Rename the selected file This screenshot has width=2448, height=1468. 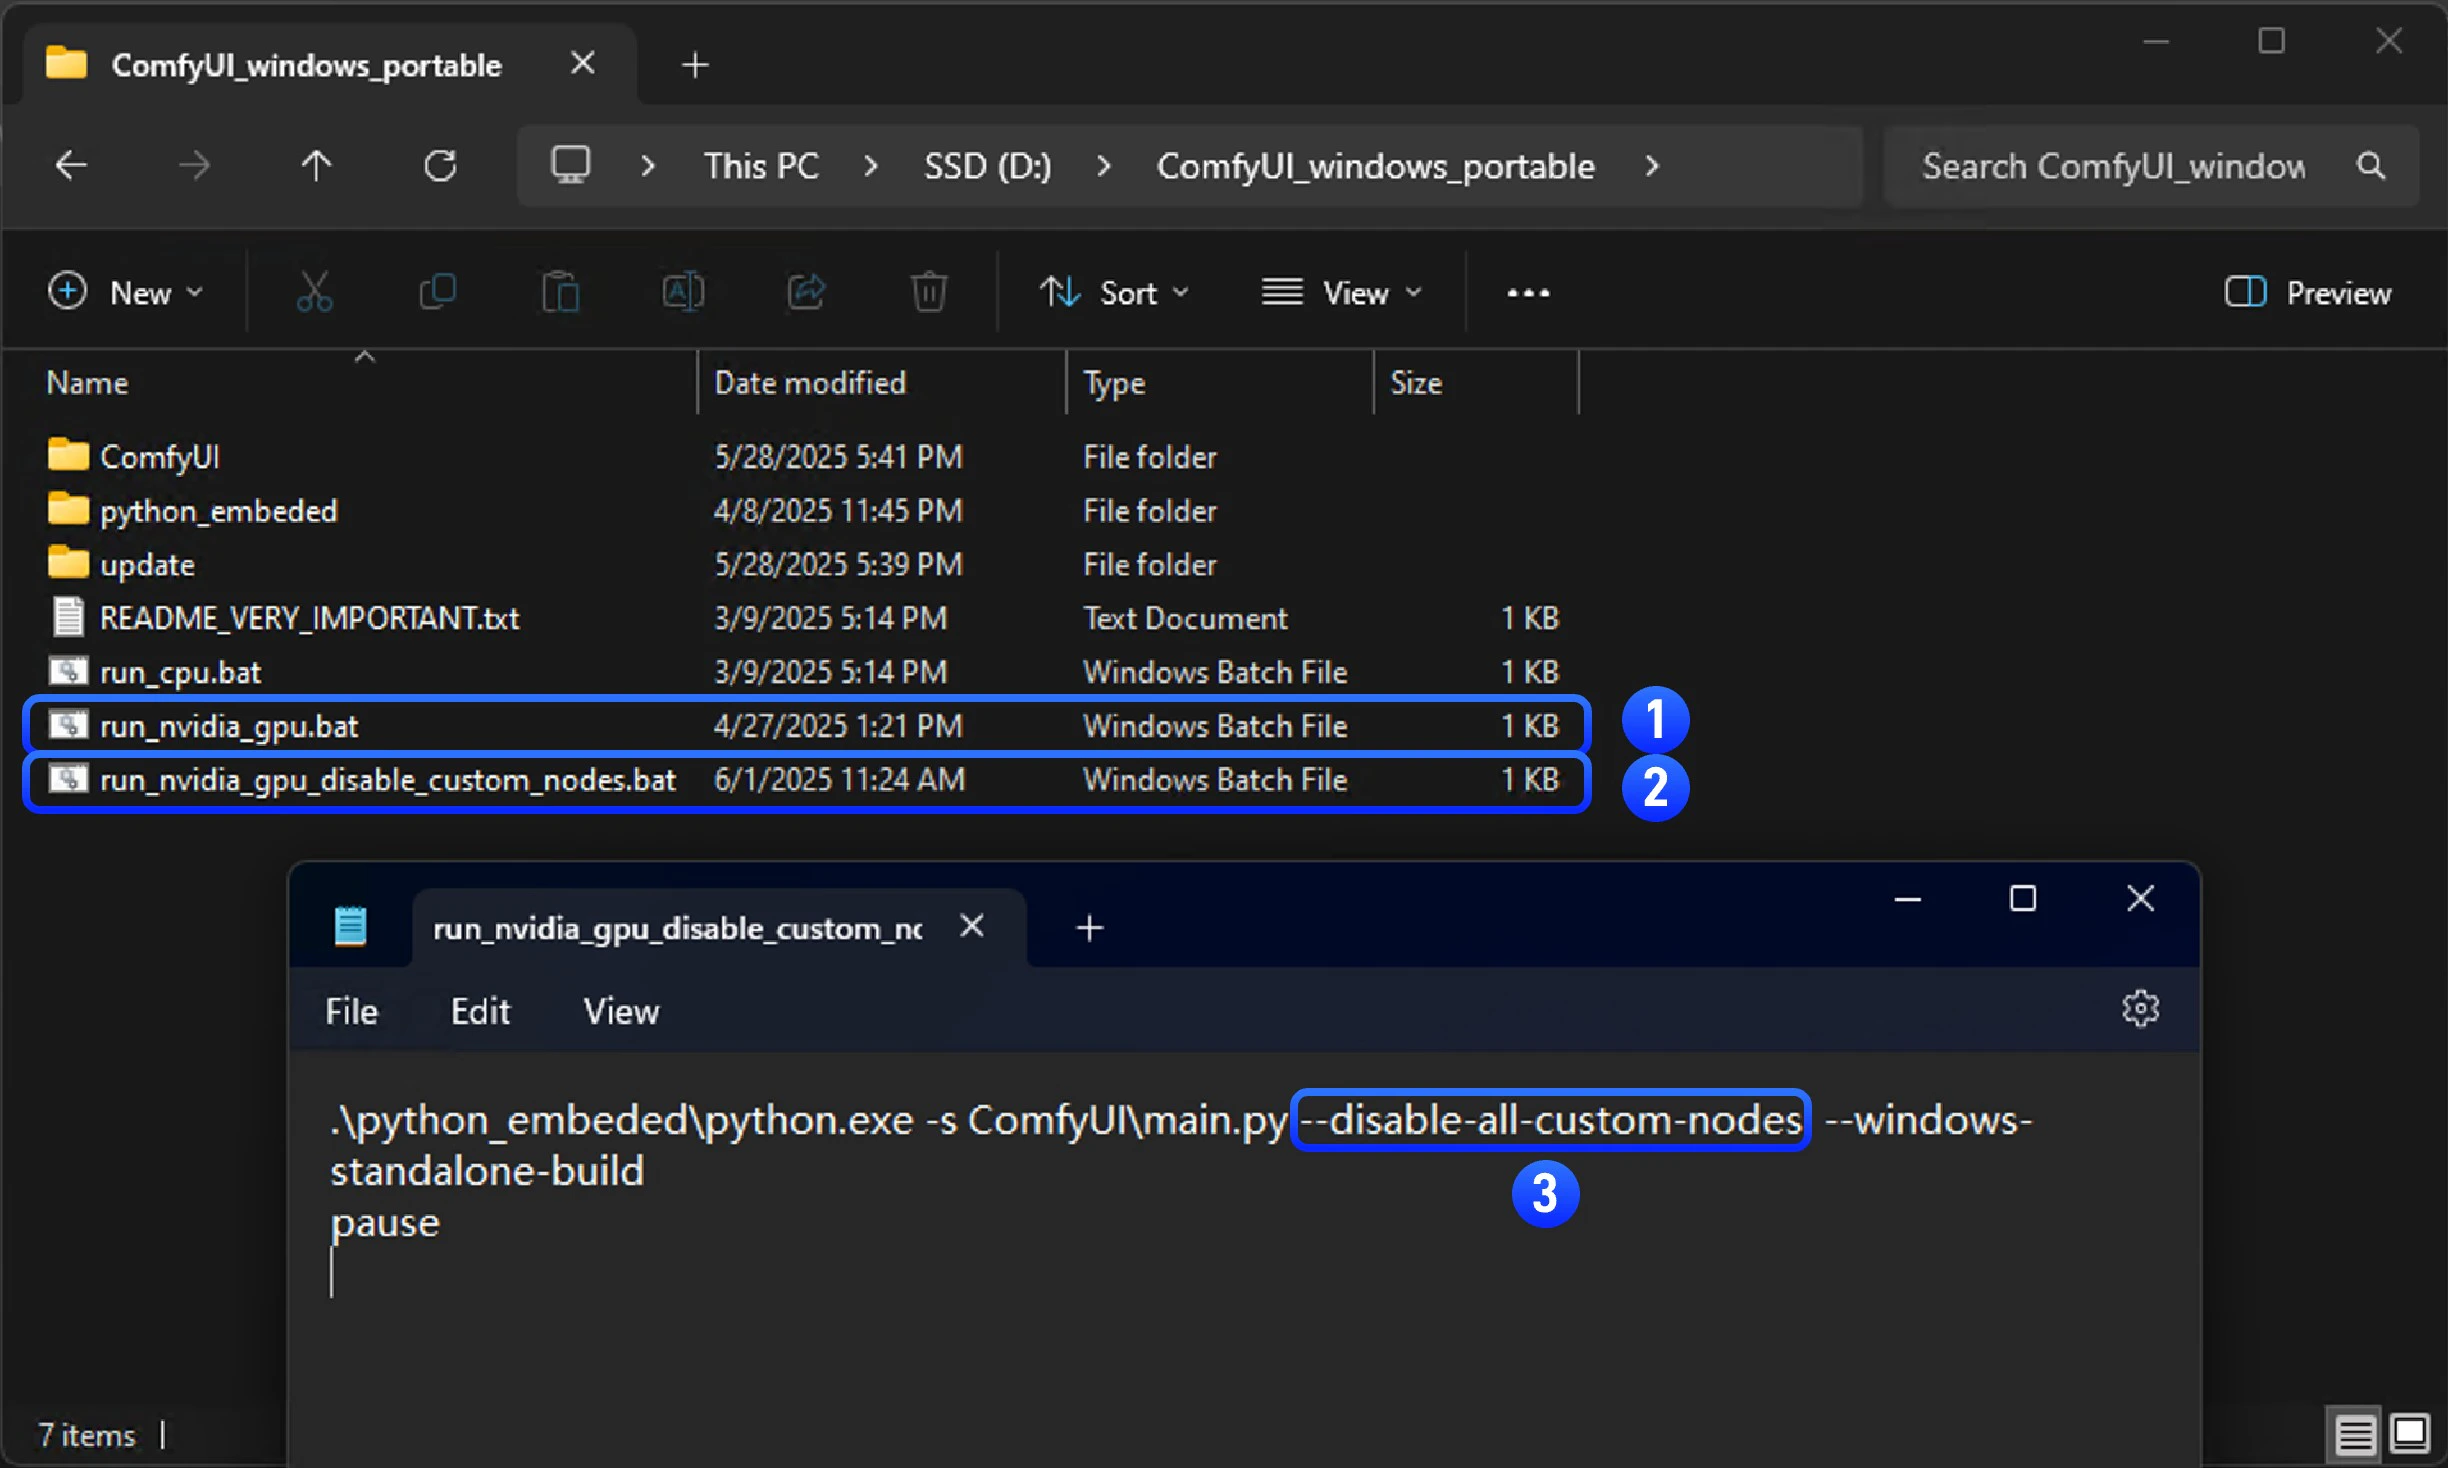684,291
